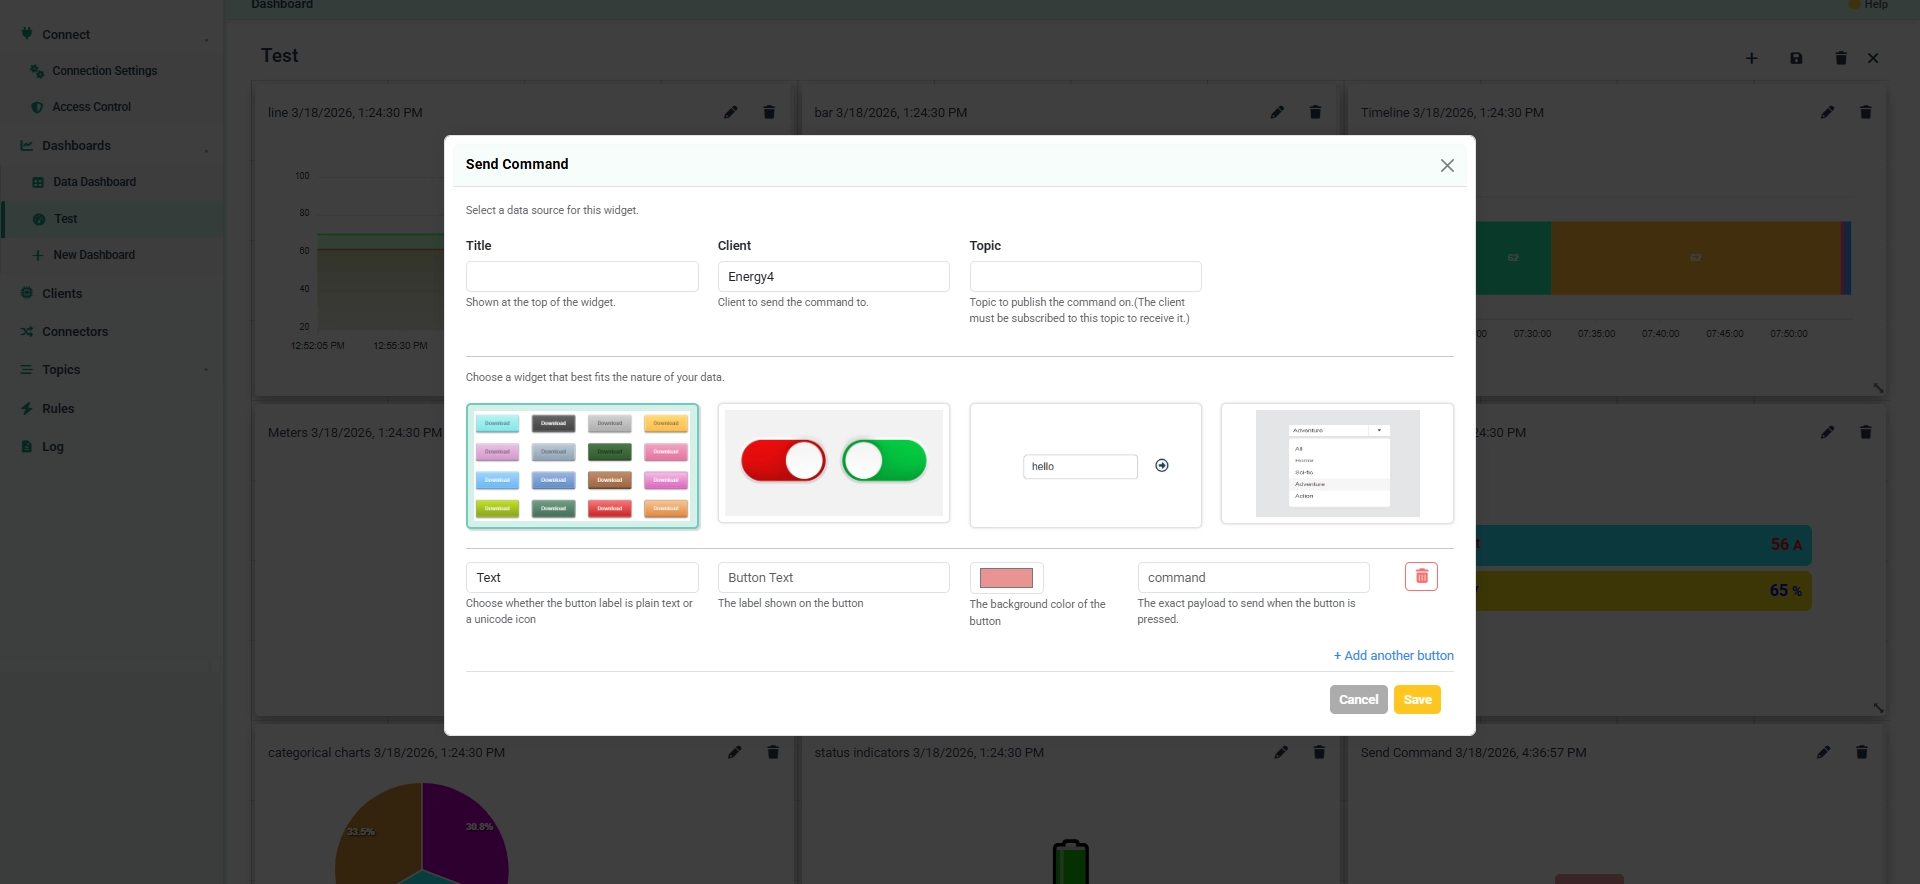Open New Dashboard in sidebar
This screenshot has height=884, width=1920.
(x=94, y=255)
